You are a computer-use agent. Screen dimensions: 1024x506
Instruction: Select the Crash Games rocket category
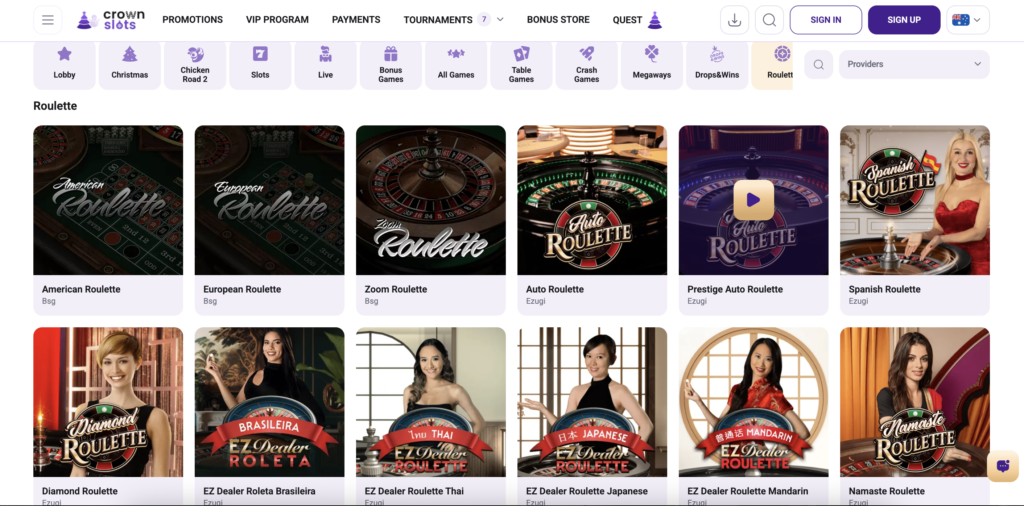(x=586, y=64)
